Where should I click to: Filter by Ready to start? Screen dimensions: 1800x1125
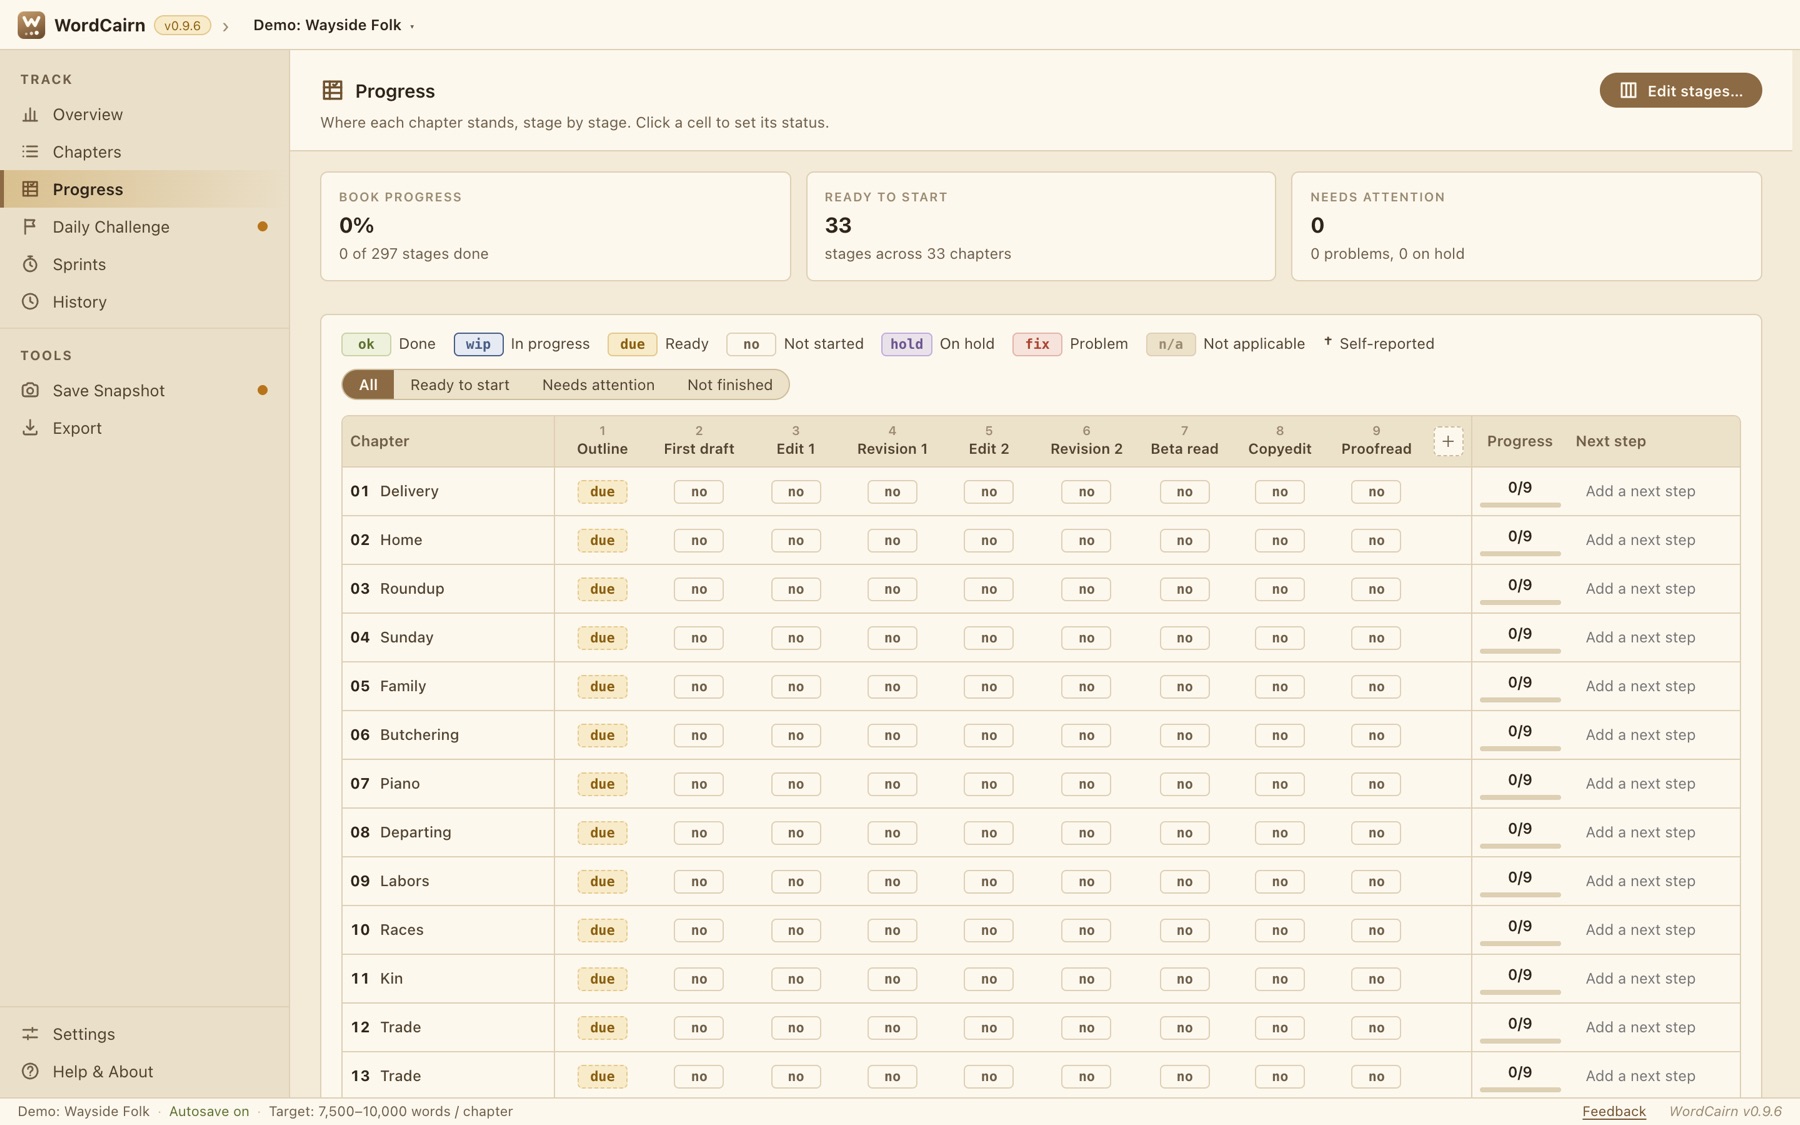pos(459,385)
